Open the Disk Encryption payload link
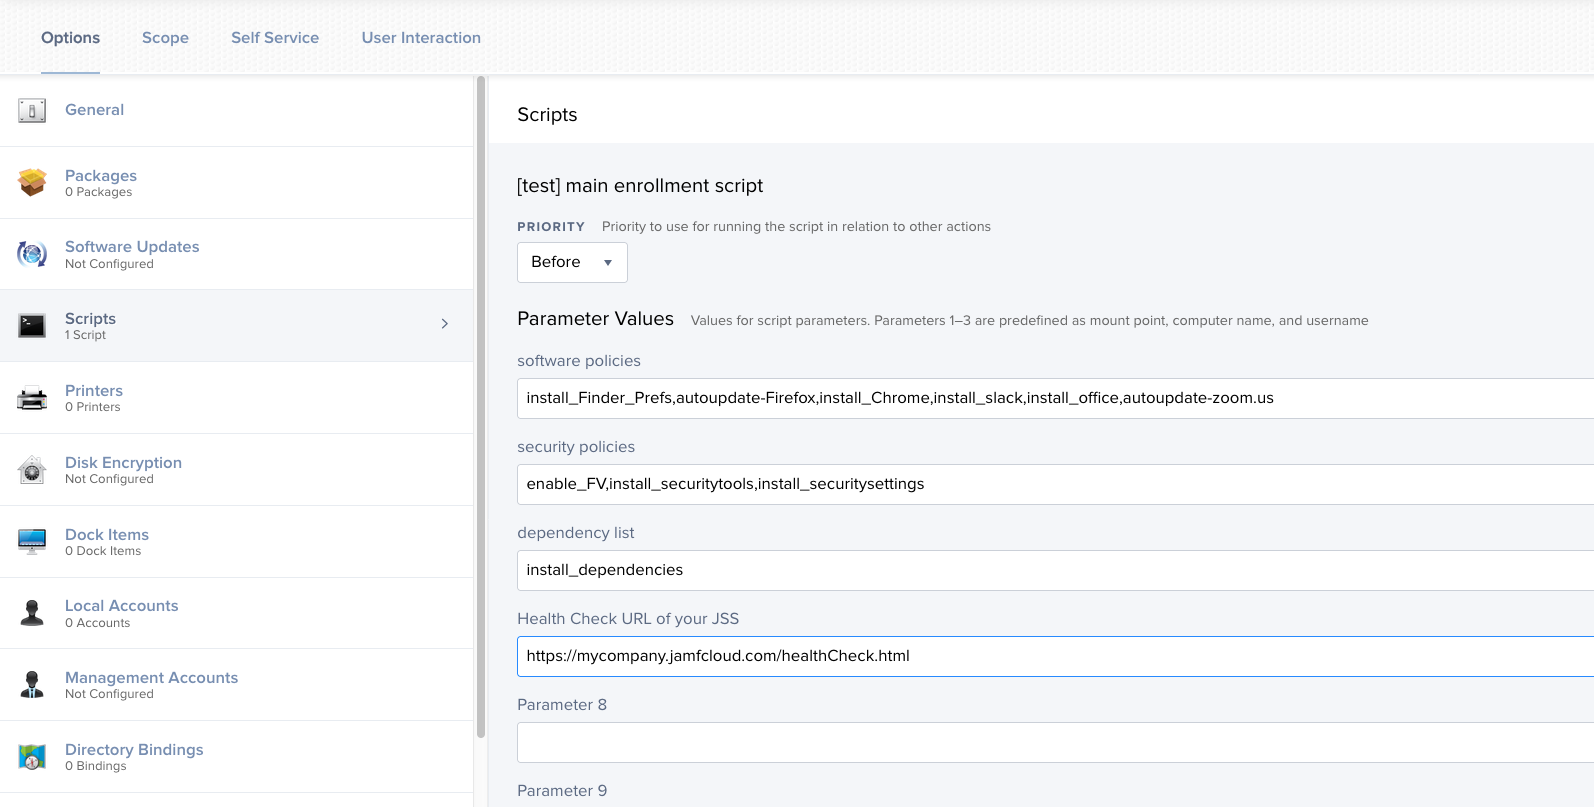 click(123, 463)
